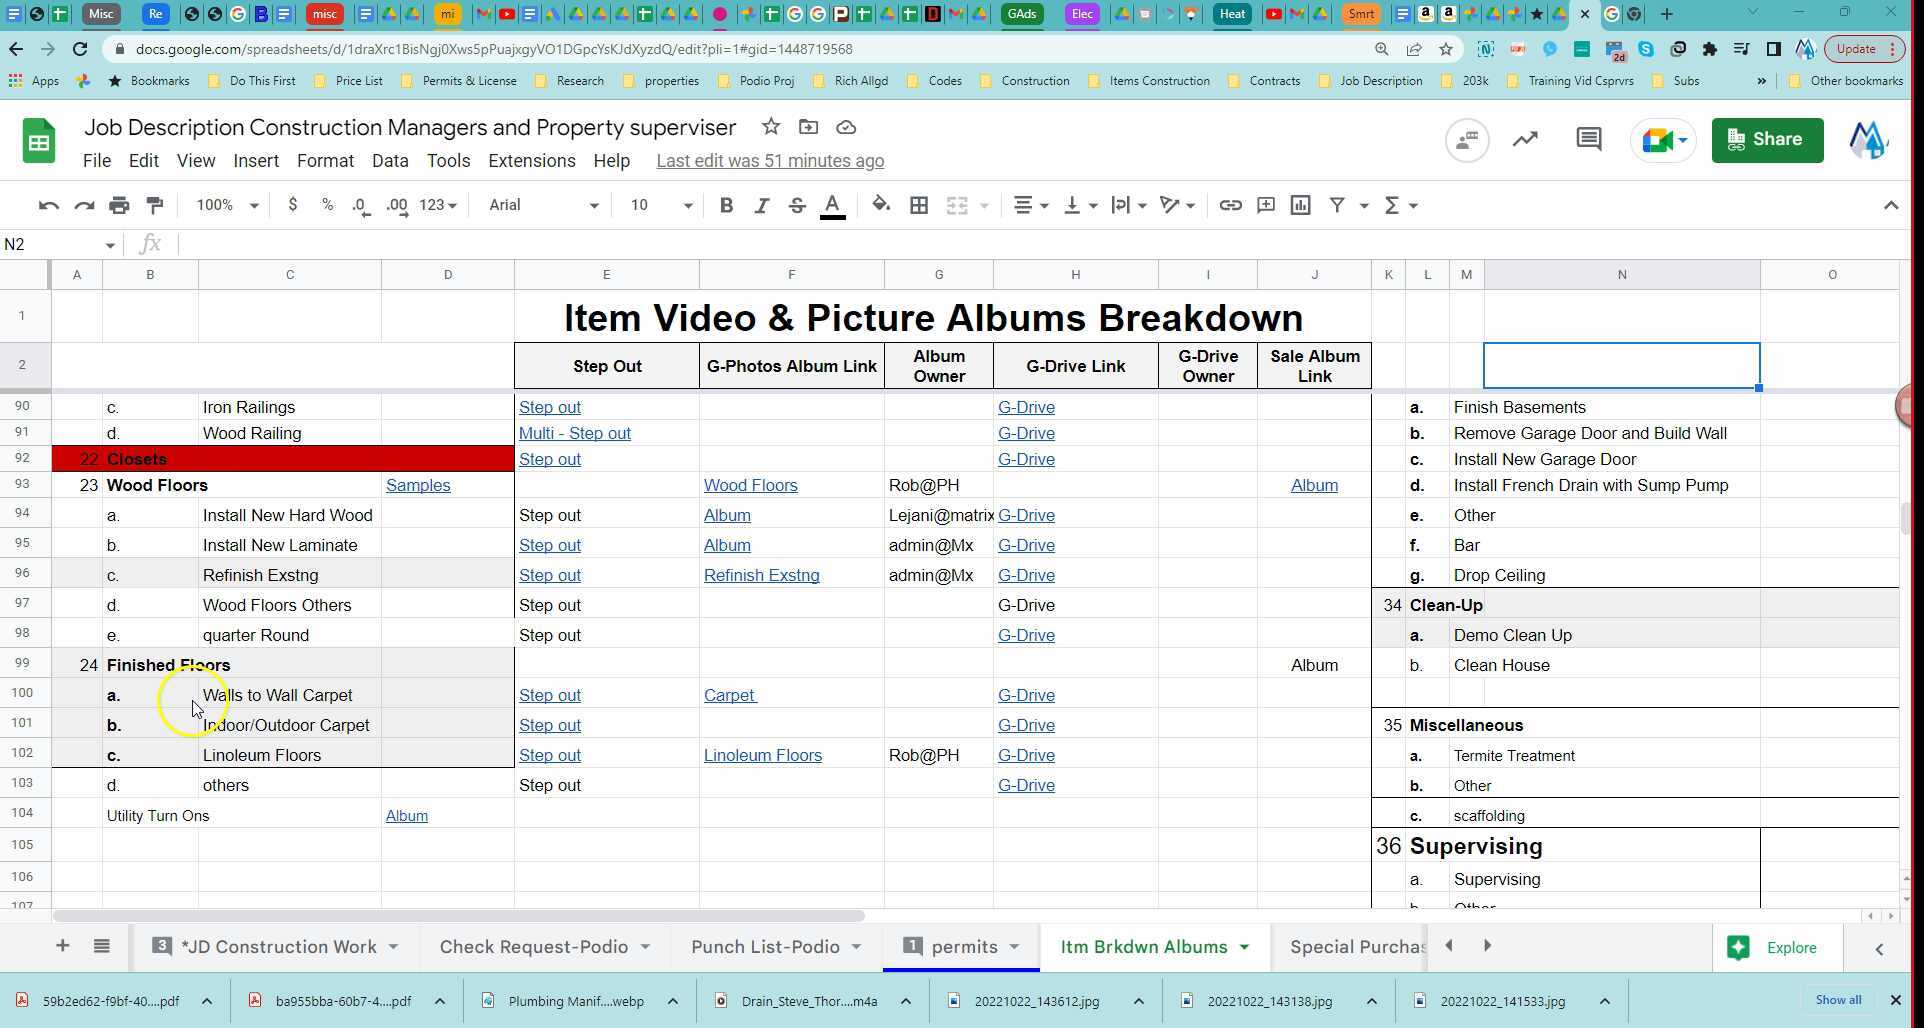
Task: Open the Extensions menu
Action: point(531,161)
